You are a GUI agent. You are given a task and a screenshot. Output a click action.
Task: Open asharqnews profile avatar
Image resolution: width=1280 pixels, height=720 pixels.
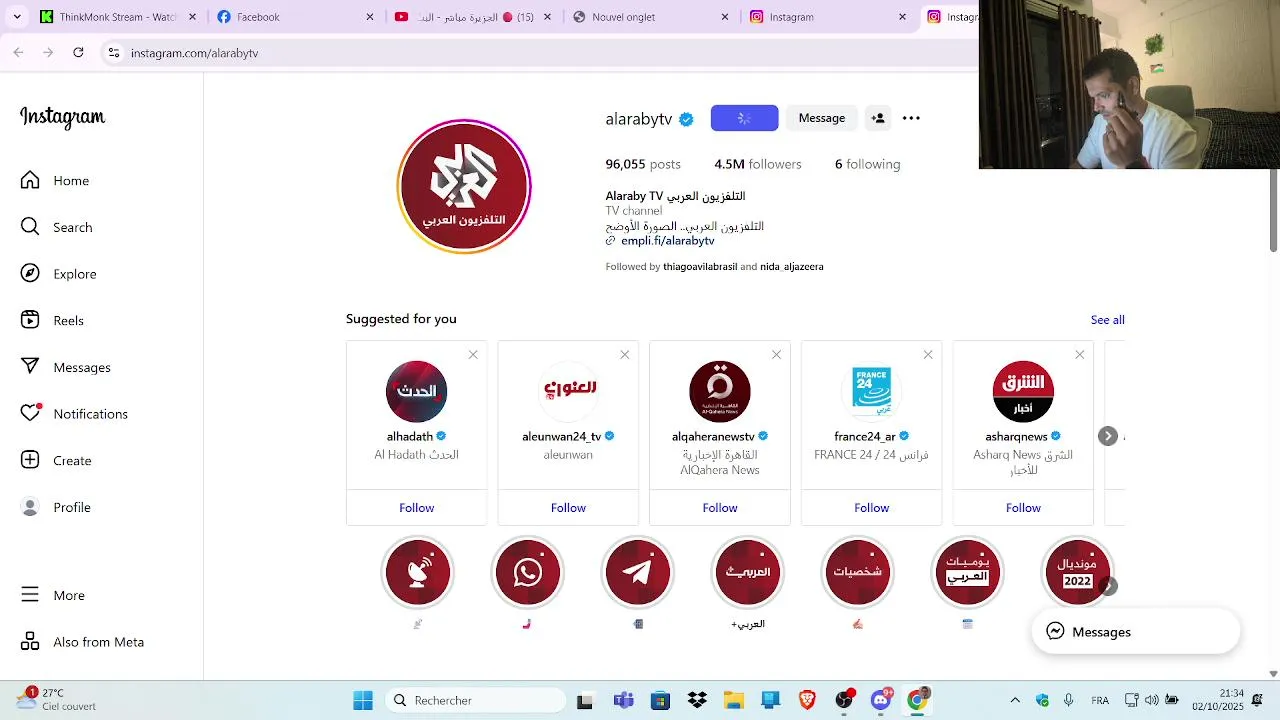[1023, 392]
